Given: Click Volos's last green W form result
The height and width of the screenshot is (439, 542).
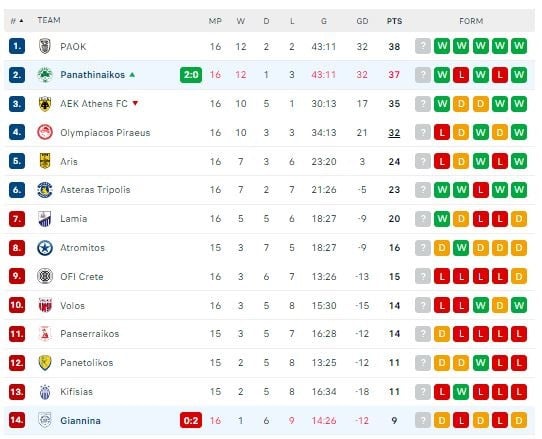Looking at the screenshot, I should tap(519, 306).
